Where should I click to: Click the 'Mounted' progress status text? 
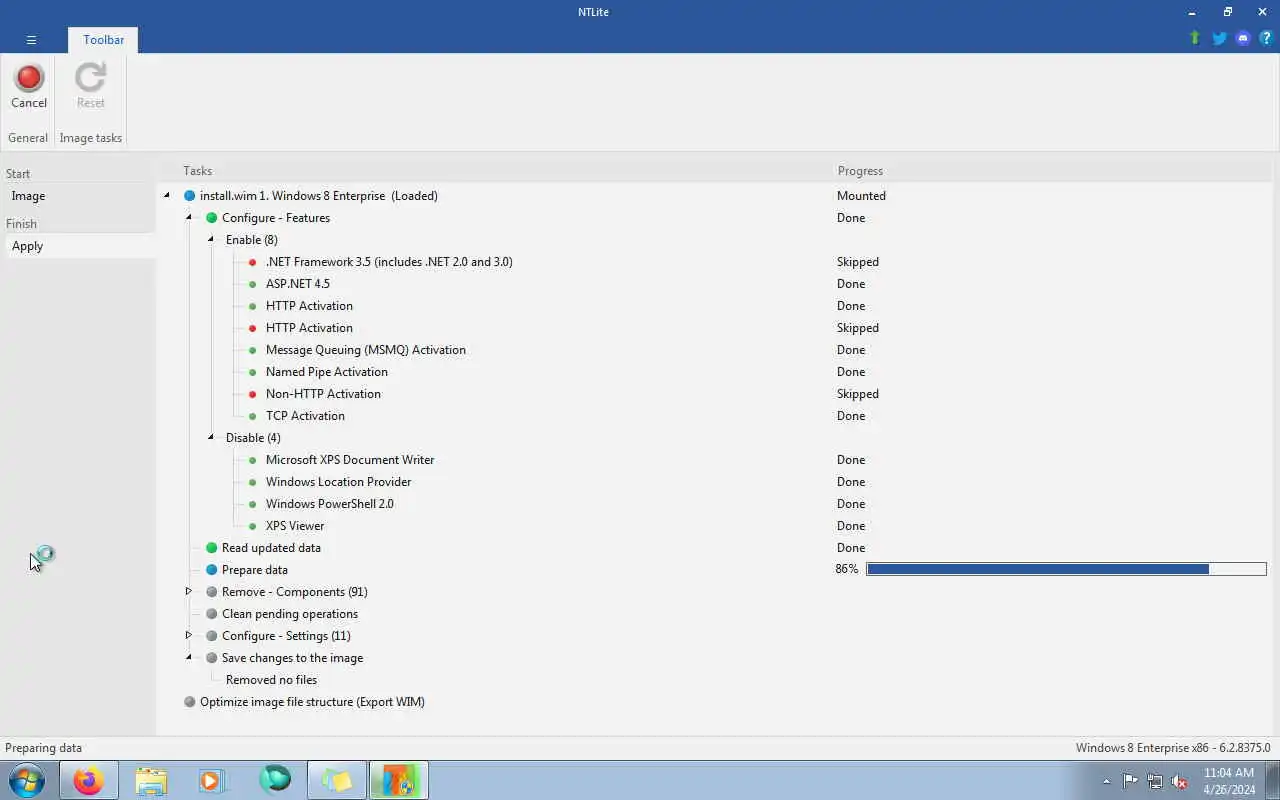click(x=861, y=196)
